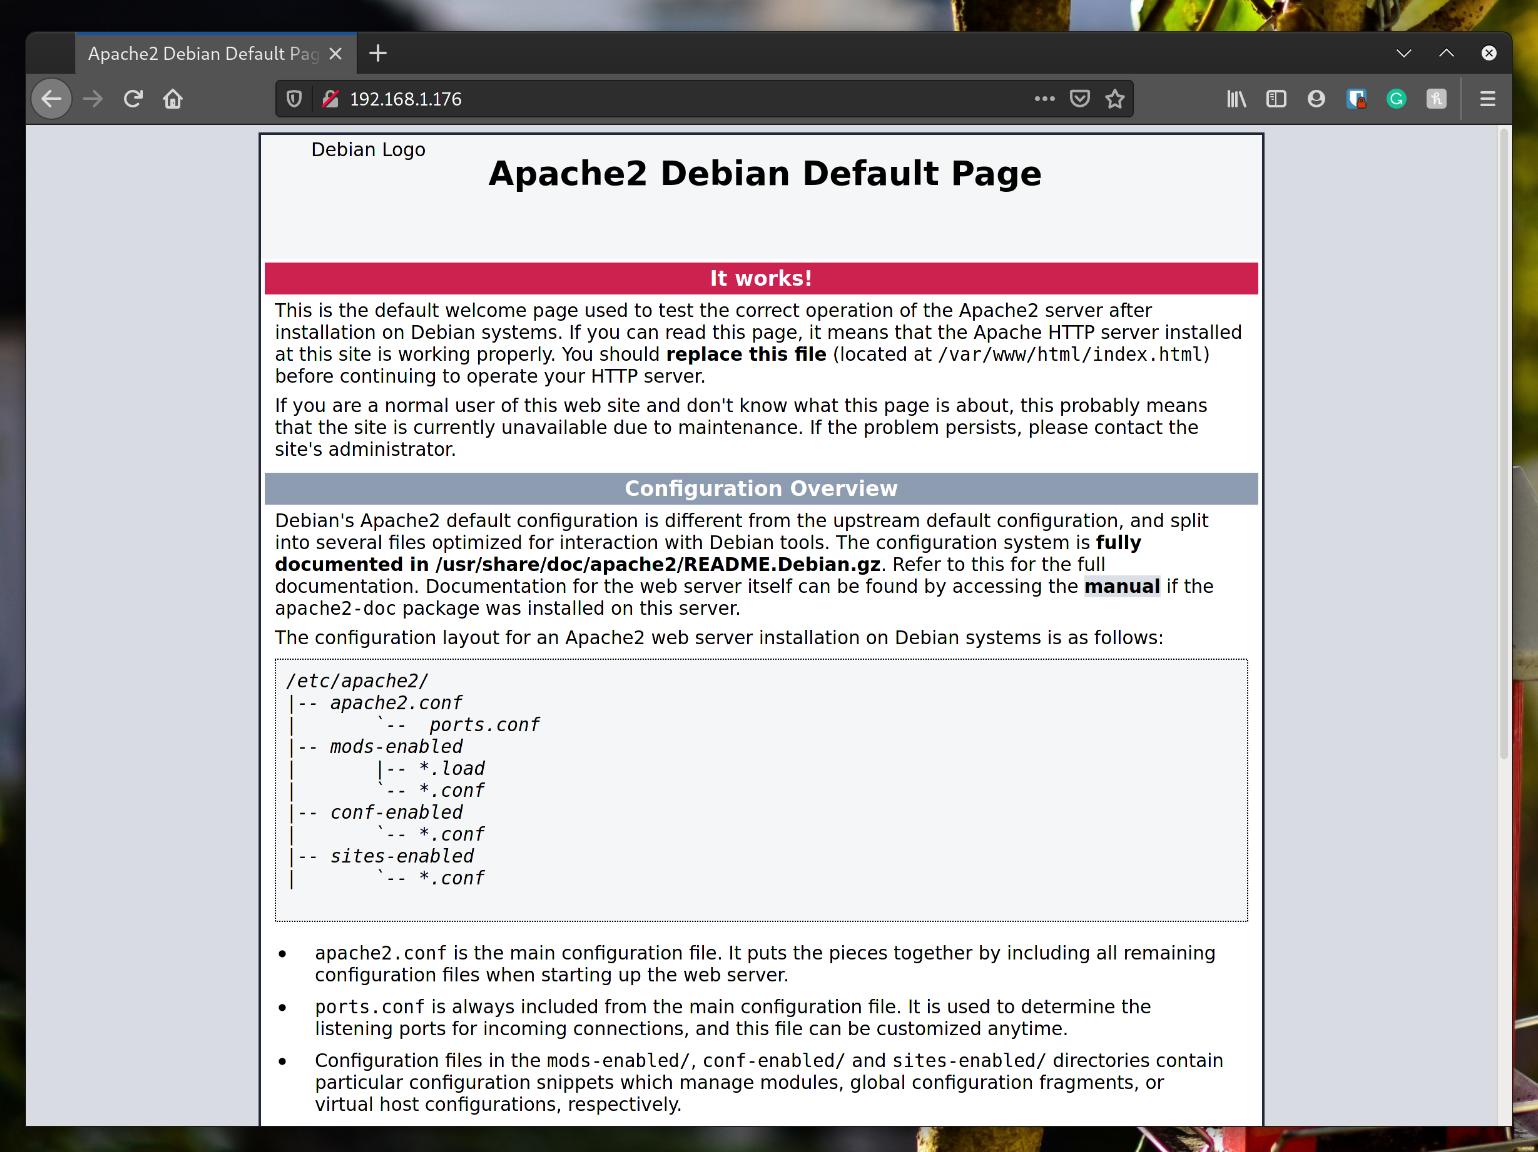1538x1152 pixels.
Task: Click 'sites-enabled' in the config tree
Action: point(402,857)
